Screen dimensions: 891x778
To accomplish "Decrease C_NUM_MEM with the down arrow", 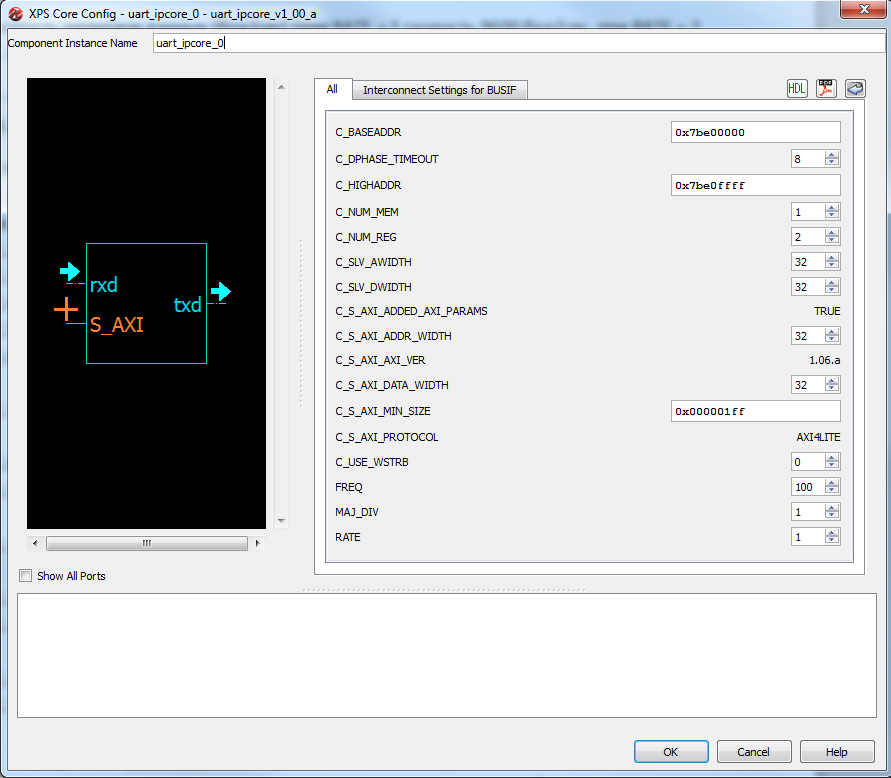I will 832,215.
